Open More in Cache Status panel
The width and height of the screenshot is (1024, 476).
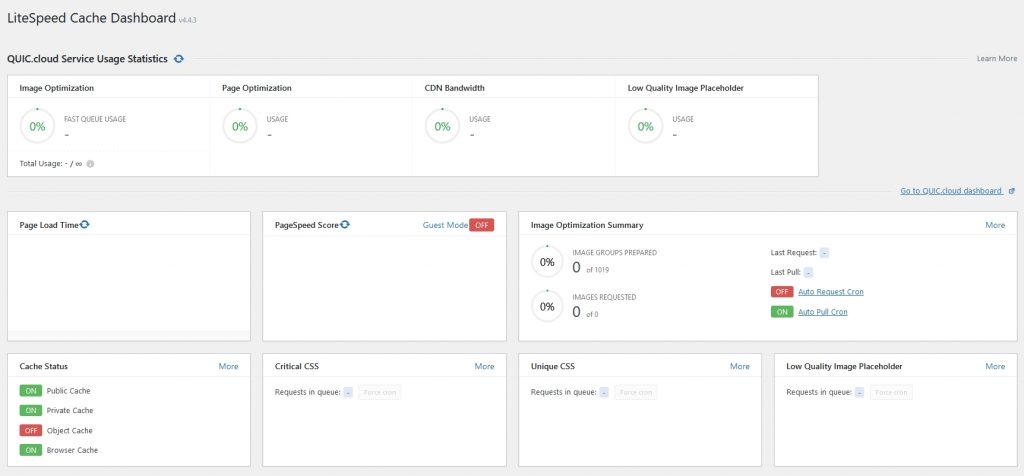click(228, 366)
